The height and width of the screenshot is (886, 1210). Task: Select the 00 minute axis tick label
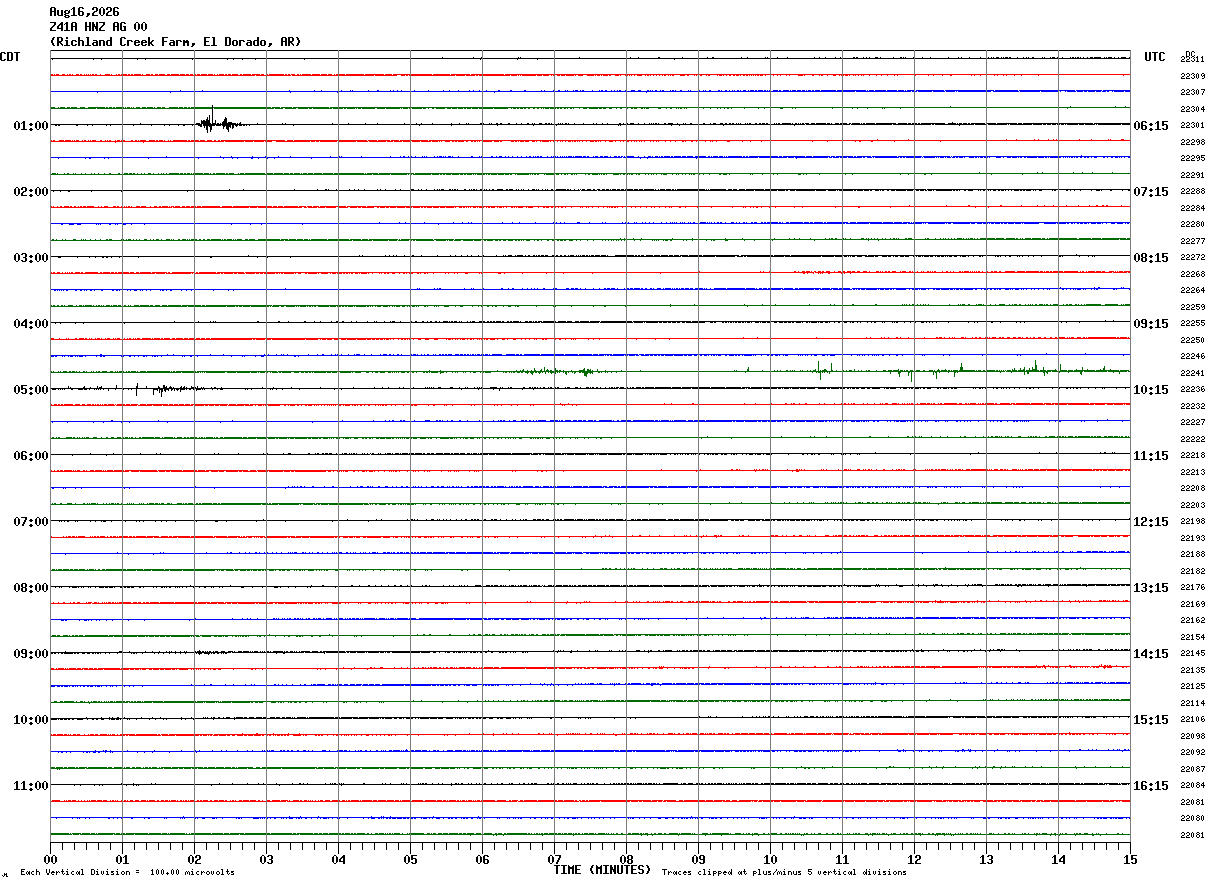click(x=51, y=860)
